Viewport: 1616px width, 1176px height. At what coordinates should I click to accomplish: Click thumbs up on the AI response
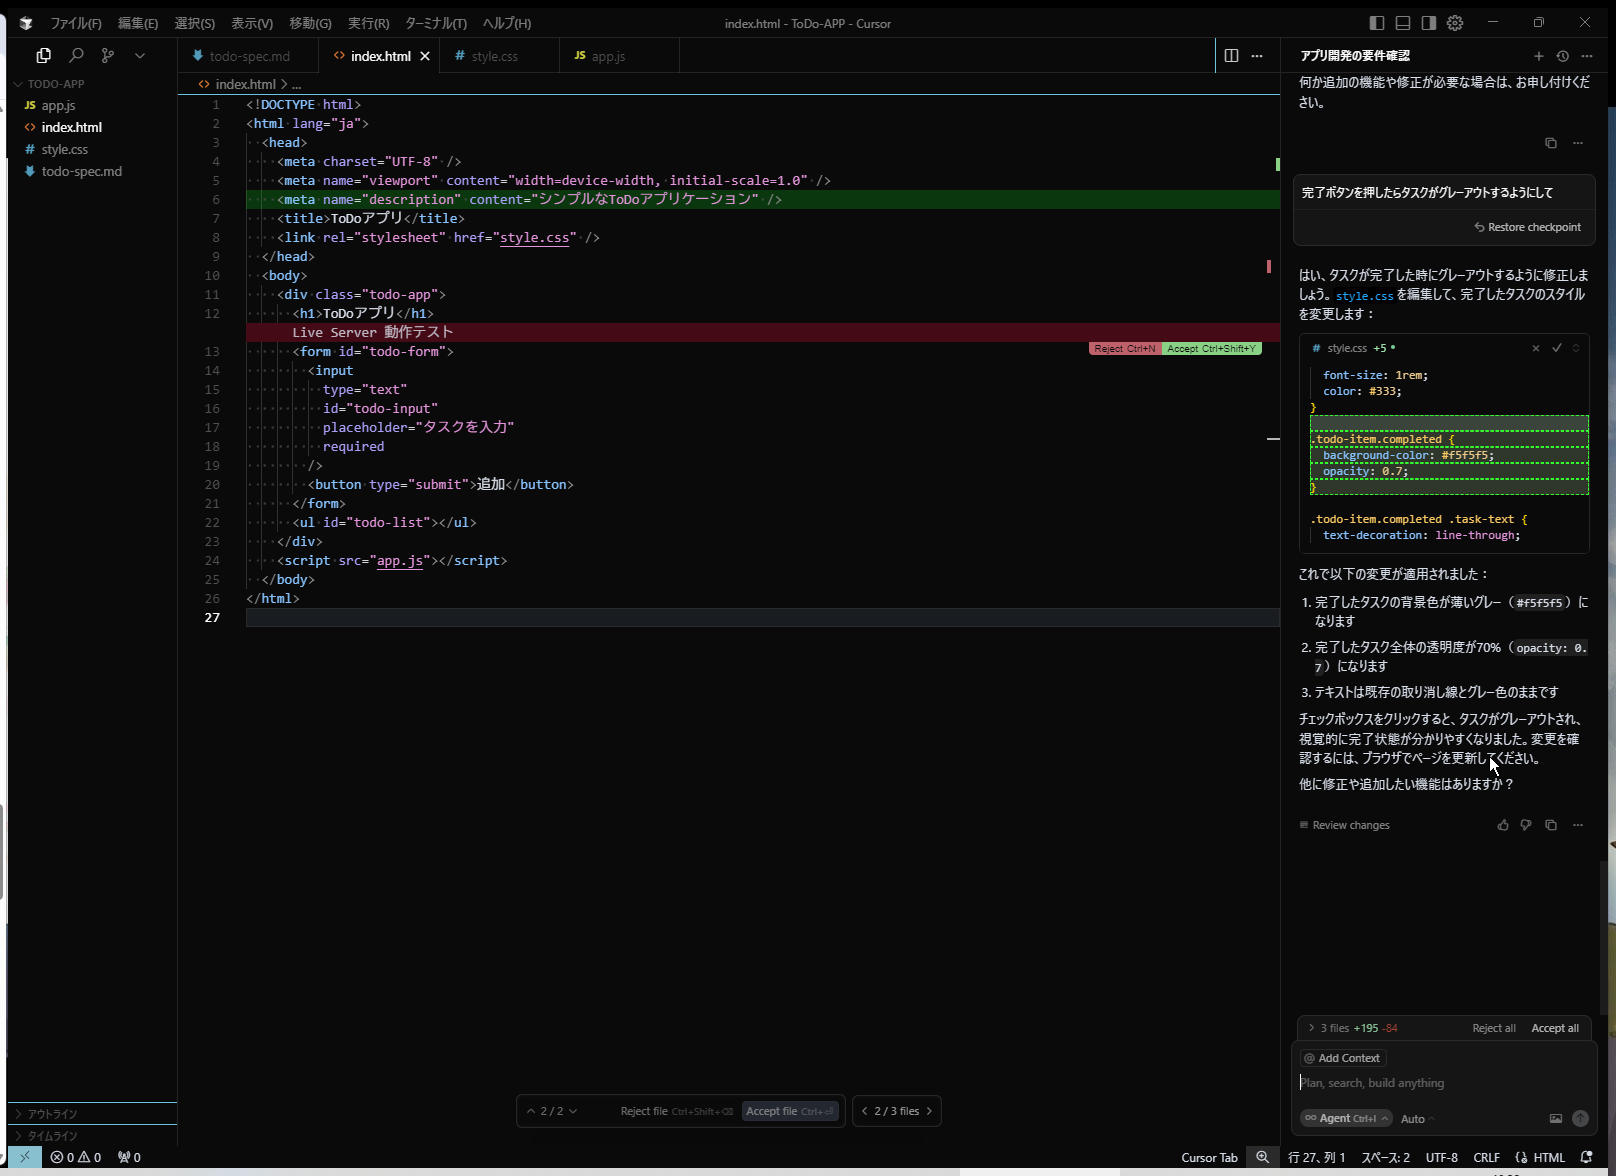pos(1502,825)
